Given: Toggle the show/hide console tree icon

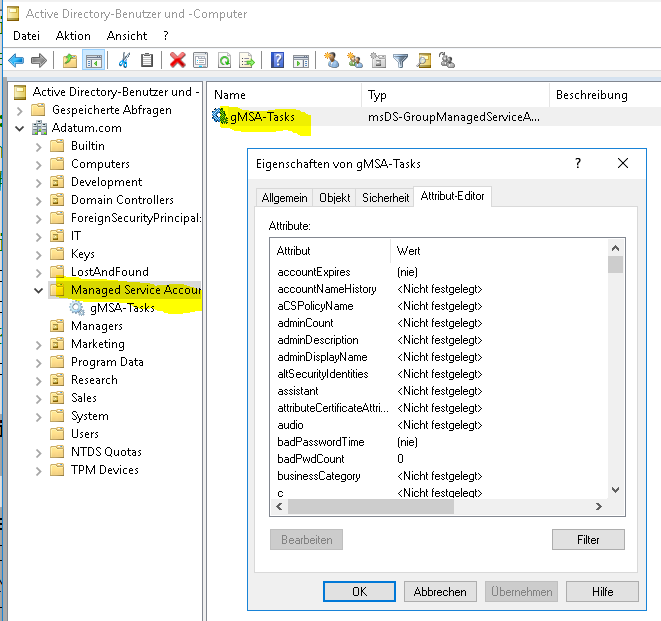Looking at the screenshot, I should 94,60.
